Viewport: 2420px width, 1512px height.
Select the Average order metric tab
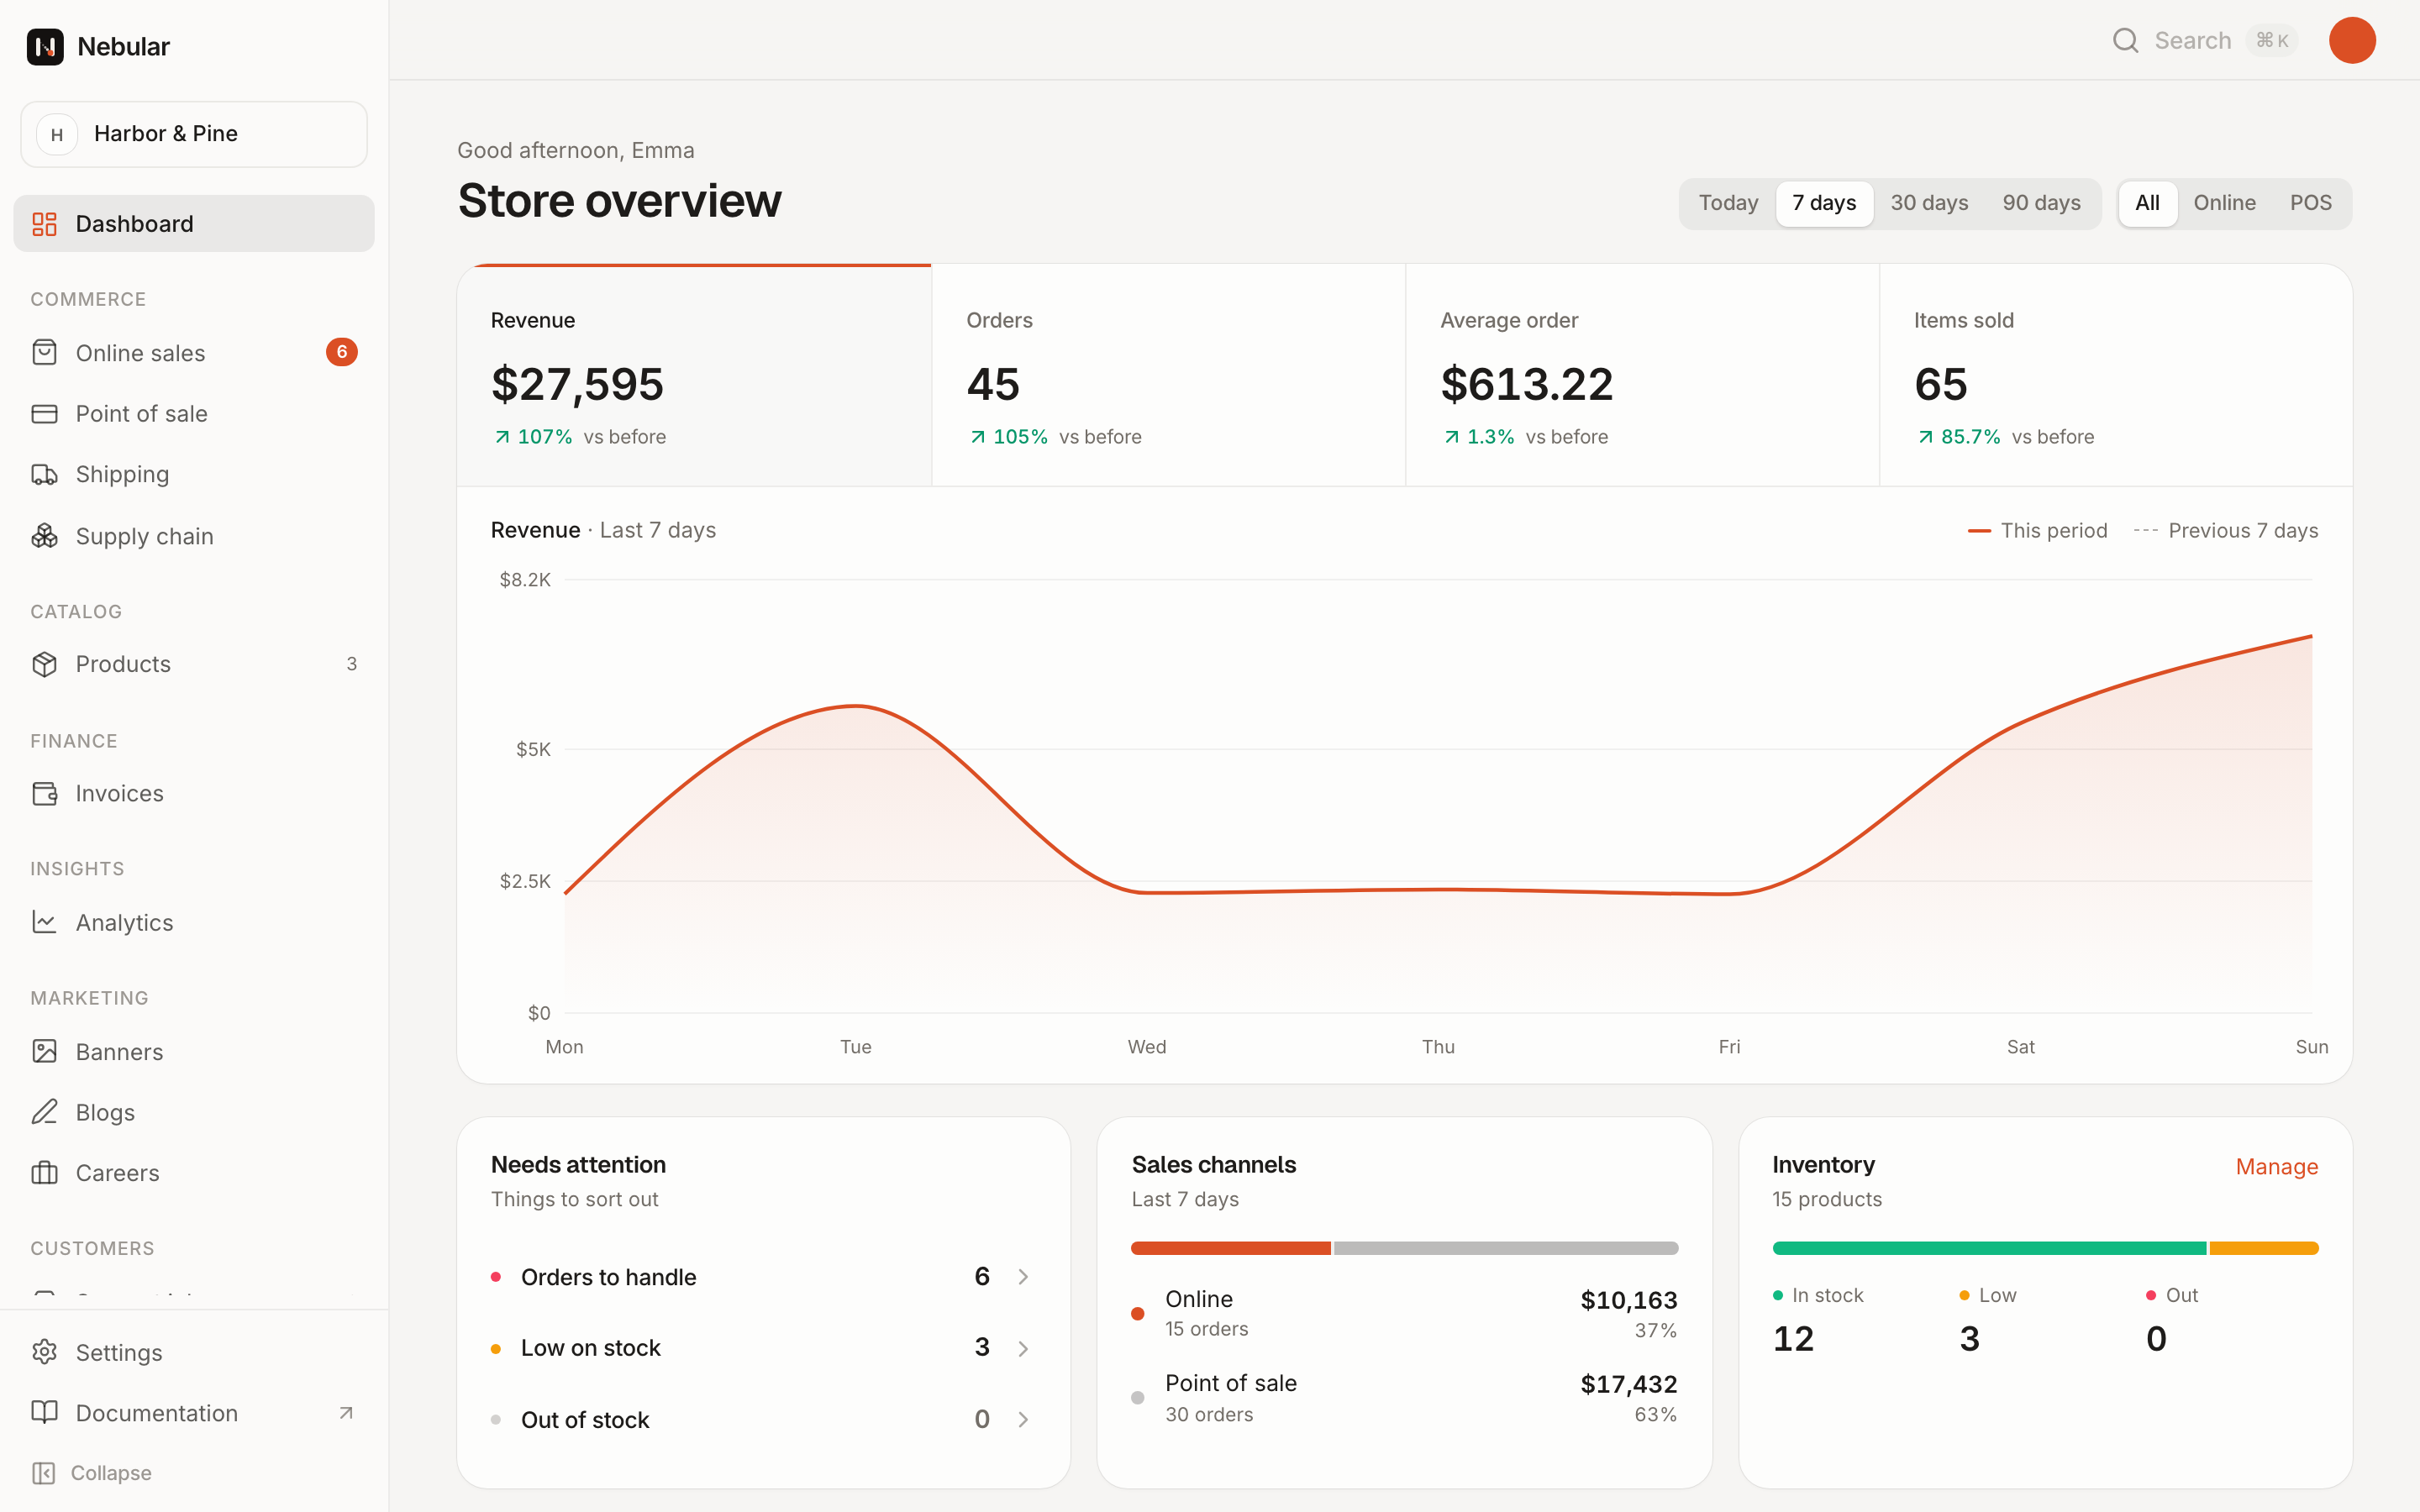click(1642, 376)
